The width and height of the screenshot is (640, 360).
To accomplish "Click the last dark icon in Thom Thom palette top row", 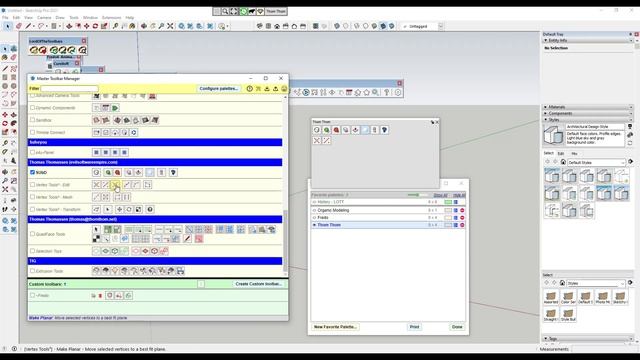I will point(384,130).
